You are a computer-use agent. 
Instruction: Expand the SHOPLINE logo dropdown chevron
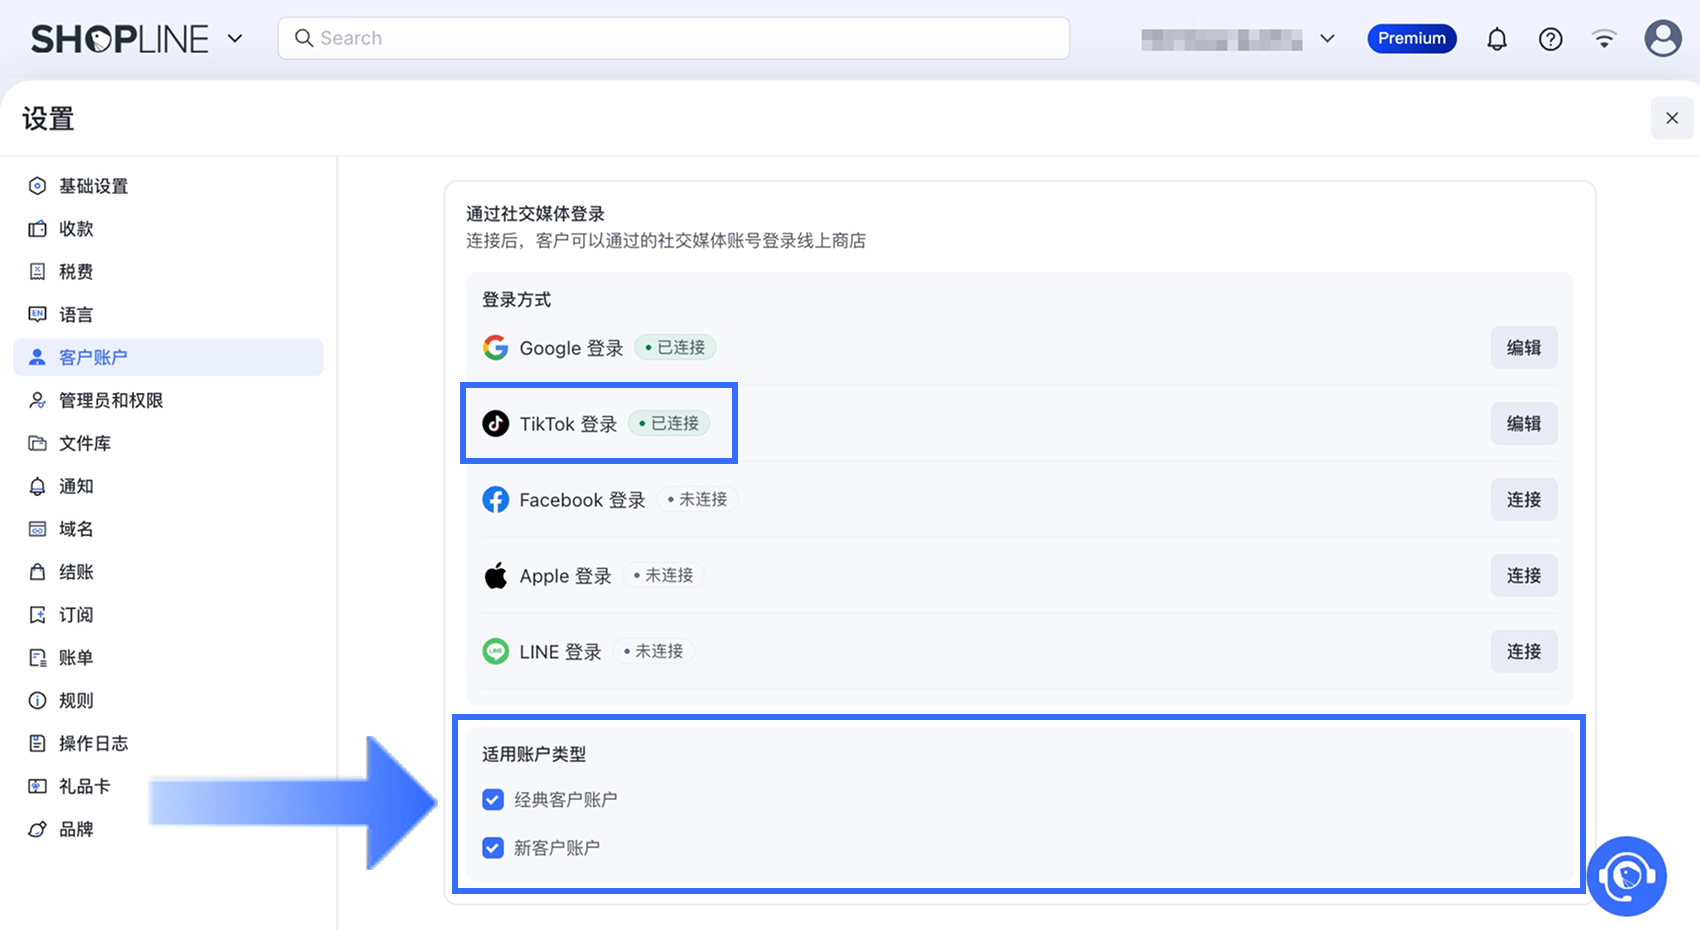click(235, 39)
